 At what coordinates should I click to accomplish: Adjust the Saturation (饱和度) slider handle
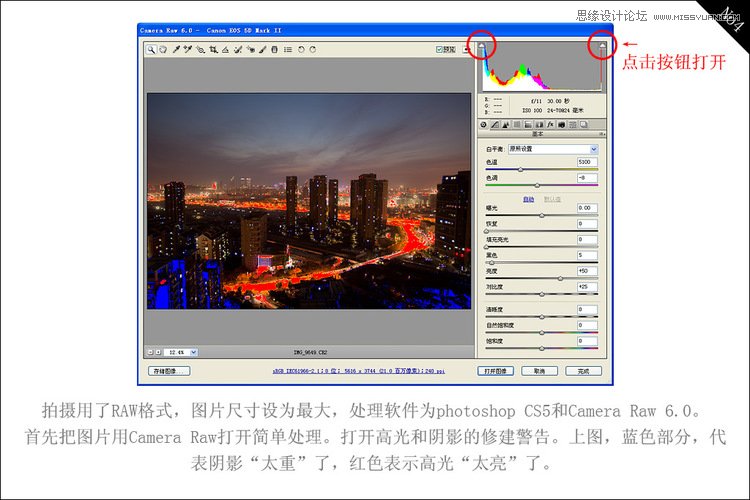542,348
